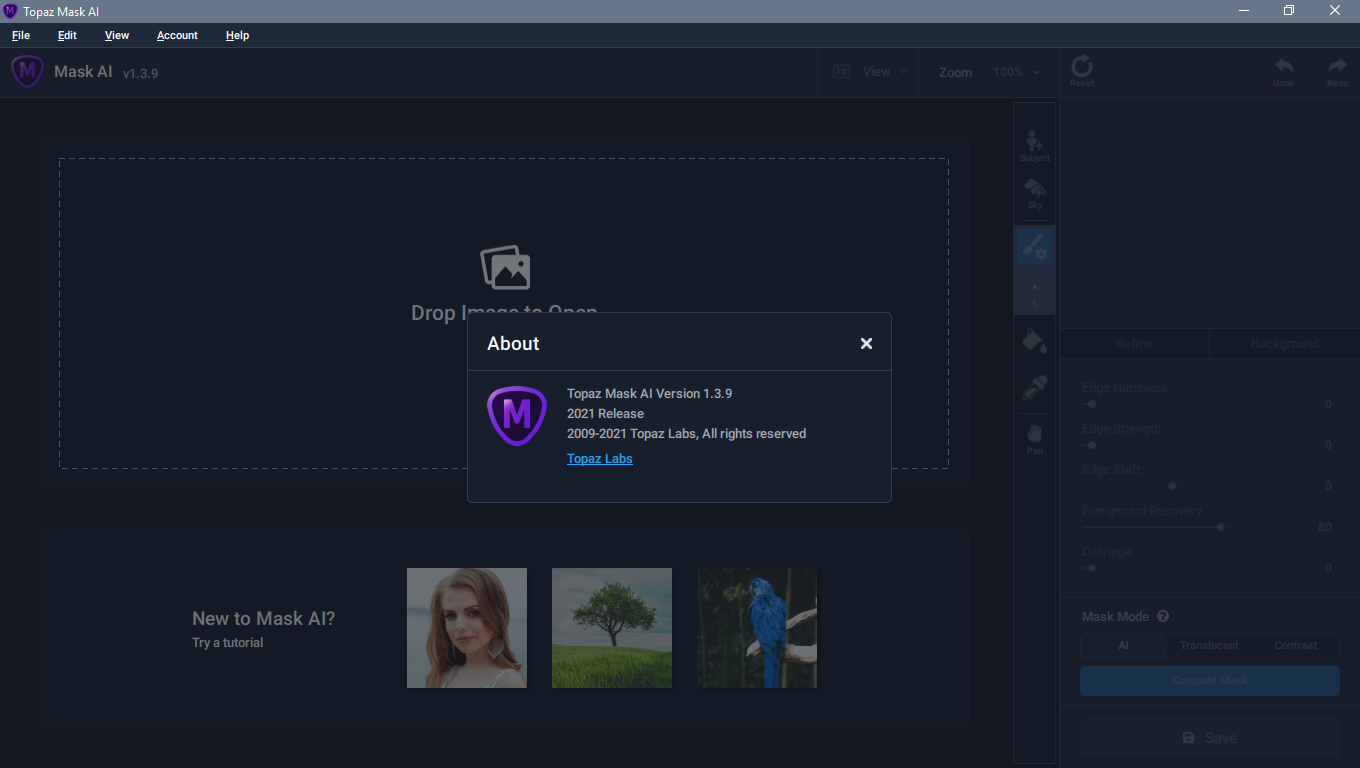Select the Sky auto-detect tool
This screenshot has height=768, width=1360.
pos(1035,194)
